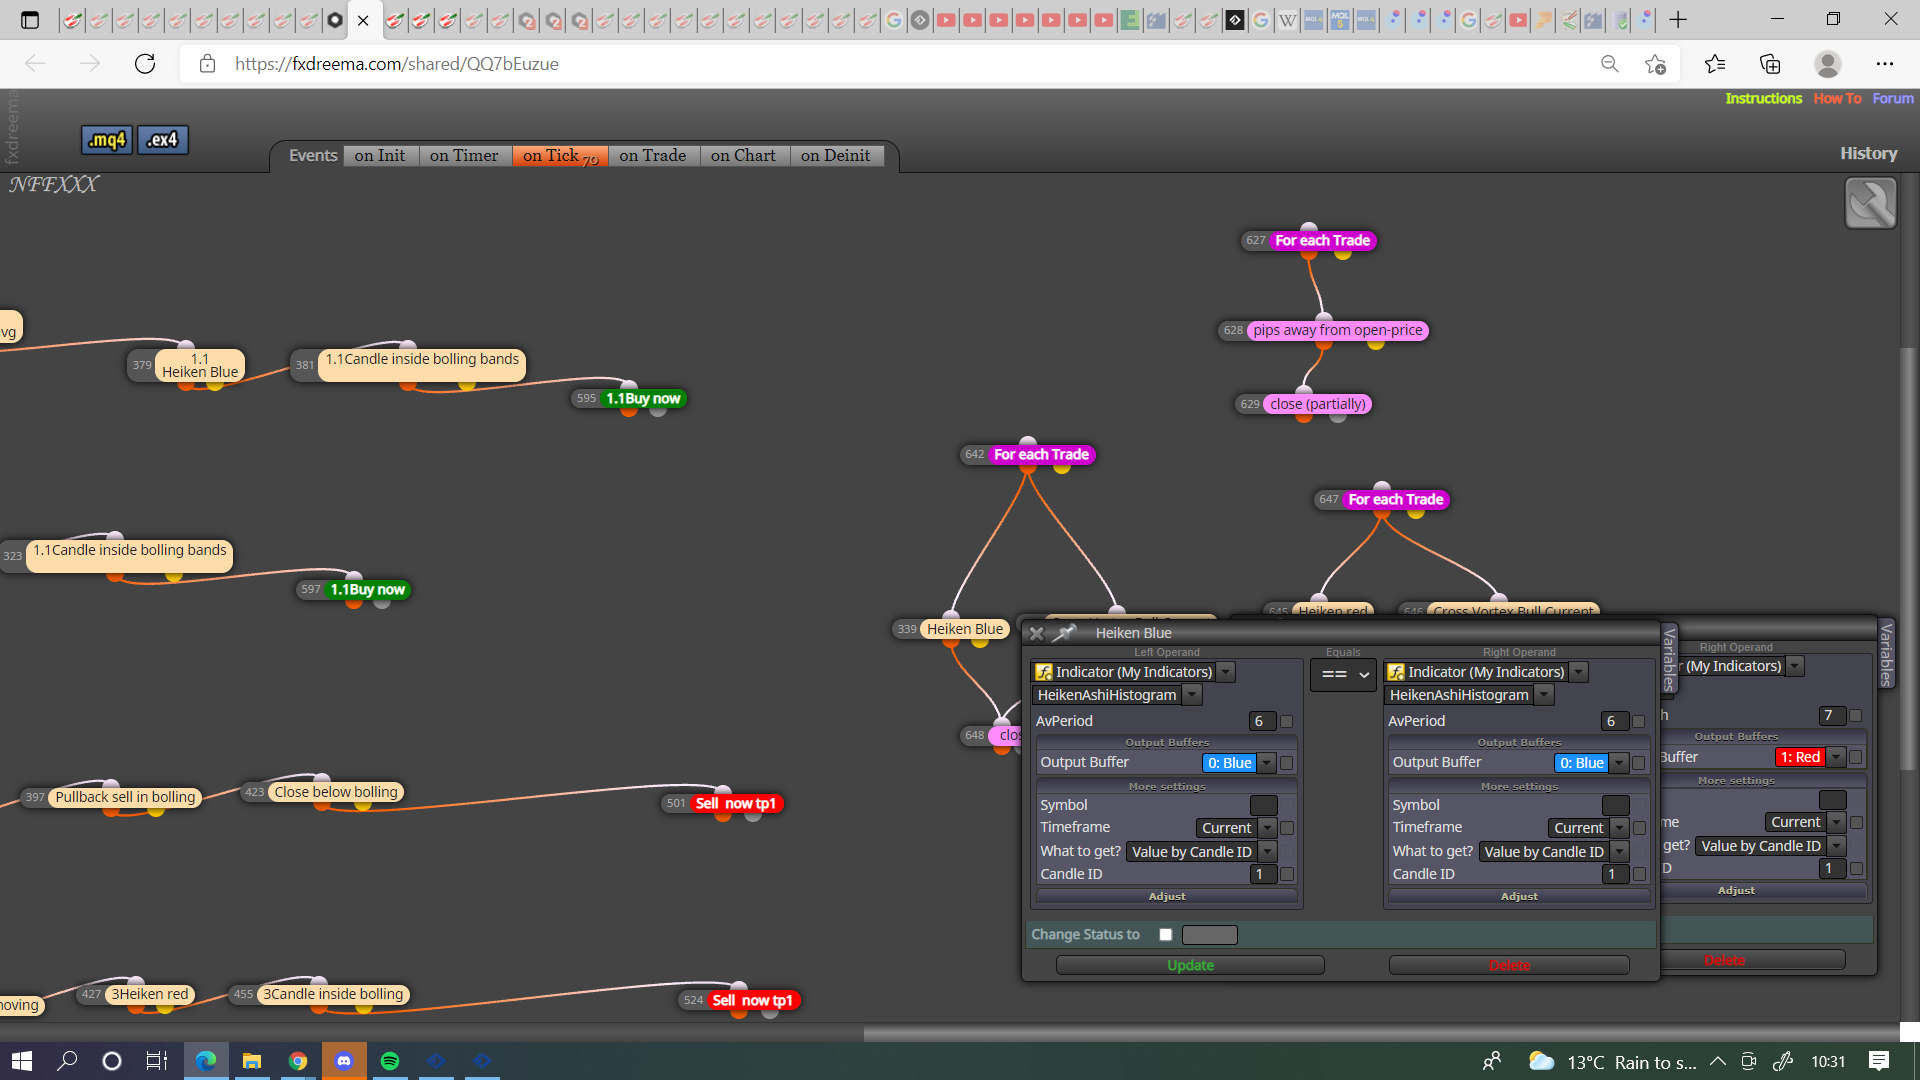The height and width of the screenshot is (1080, 1920).
Task: Open the Windows Start menu
Action: 22,1061
